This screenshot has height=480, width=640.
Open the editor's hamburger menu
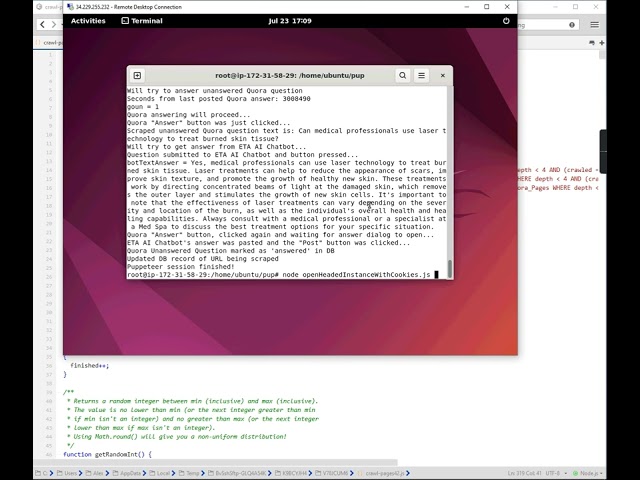pos(594,25)
